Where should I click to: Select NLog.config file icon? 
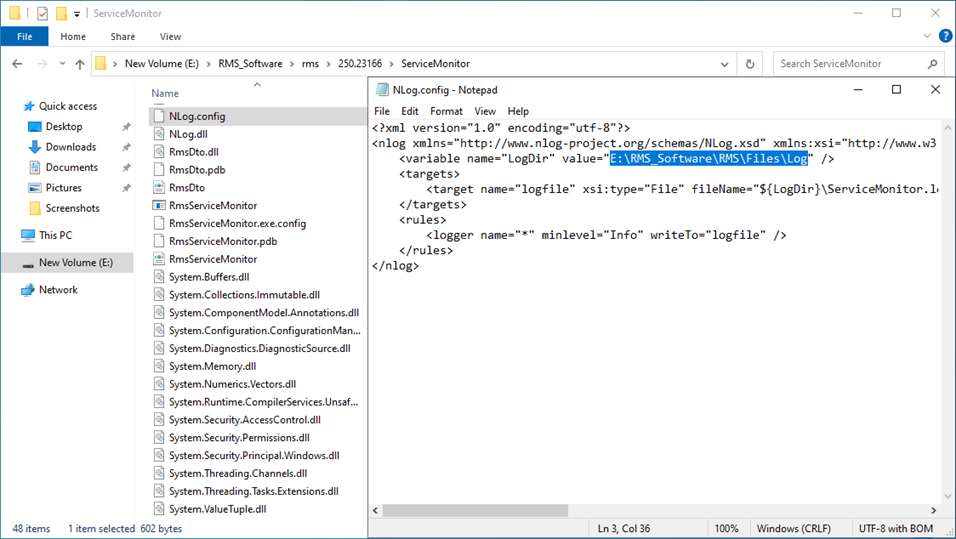[159, 116]
